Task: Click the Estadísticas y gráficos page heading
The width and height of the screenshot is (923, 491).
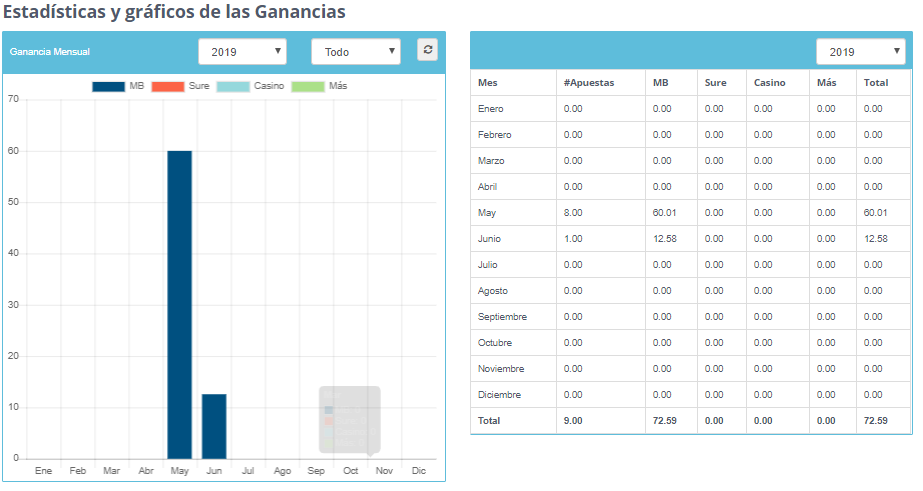Action: (174, 12)
